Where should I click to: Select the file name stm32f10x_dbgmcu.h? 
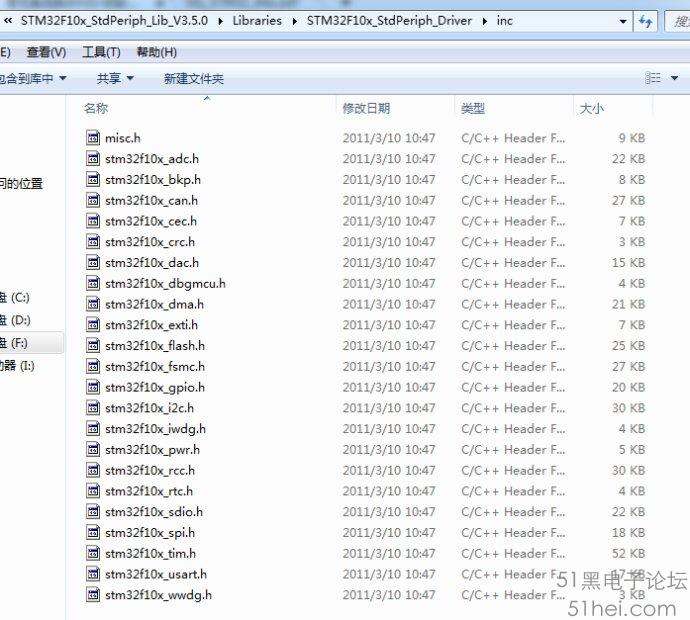point(165,283)
